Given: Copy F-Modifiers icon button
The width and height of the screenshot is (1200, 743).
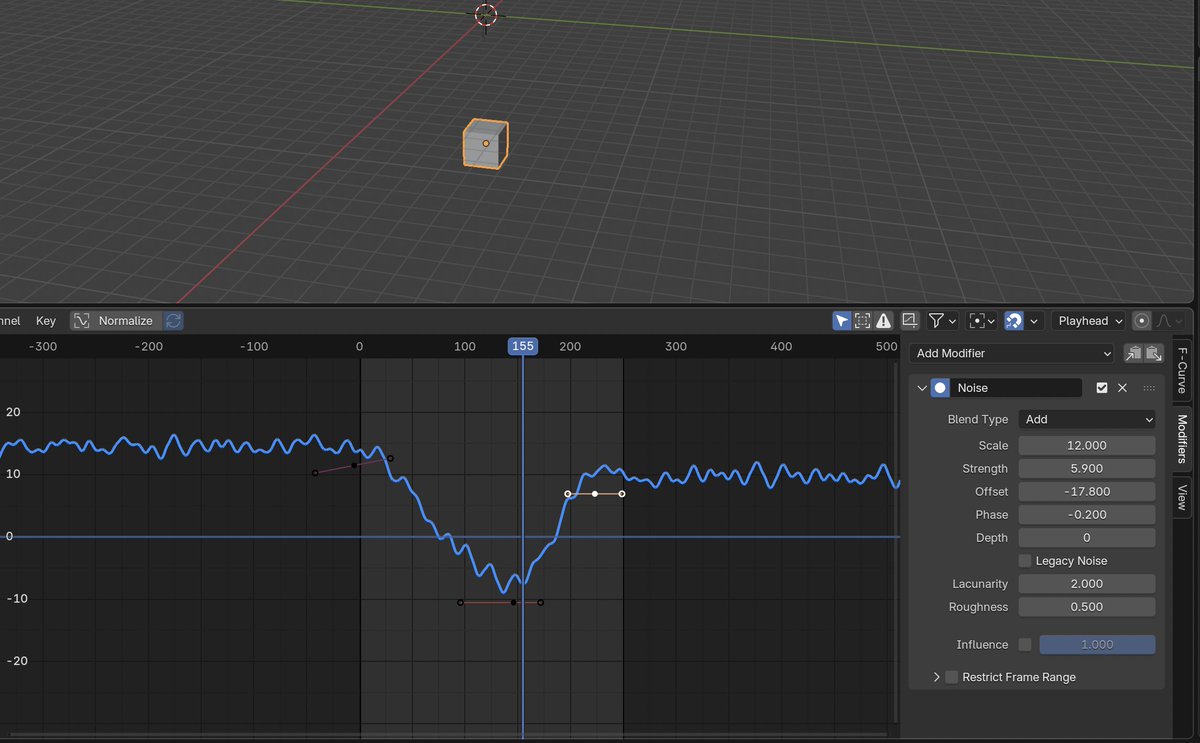Looking at the screenshot, I should pos(1133,353).
